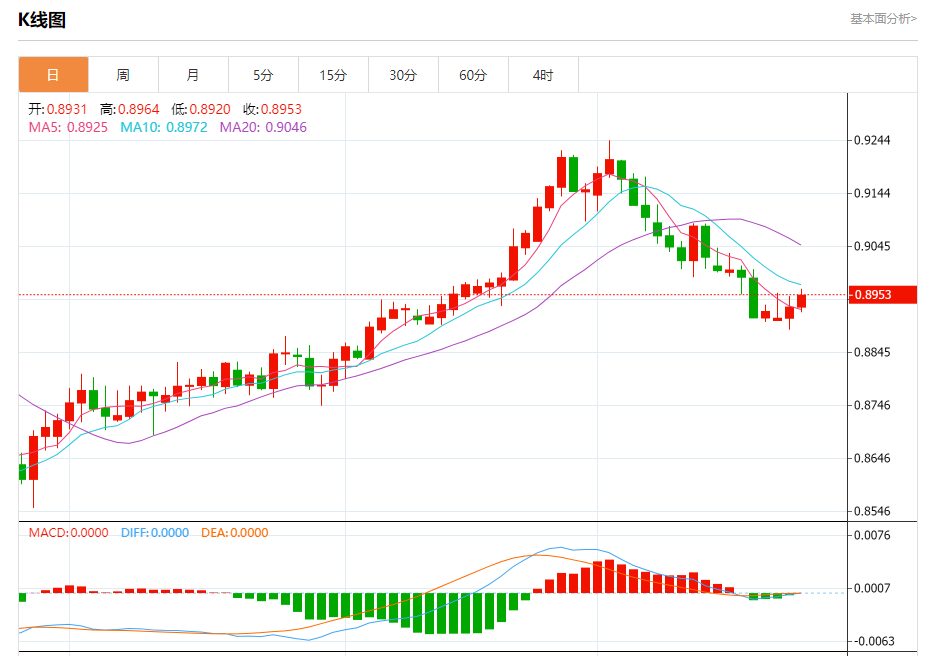This screenshot has height=656, width=929.
Task: Switch to the 周 weekly tab
Action: tap(123, 75)
